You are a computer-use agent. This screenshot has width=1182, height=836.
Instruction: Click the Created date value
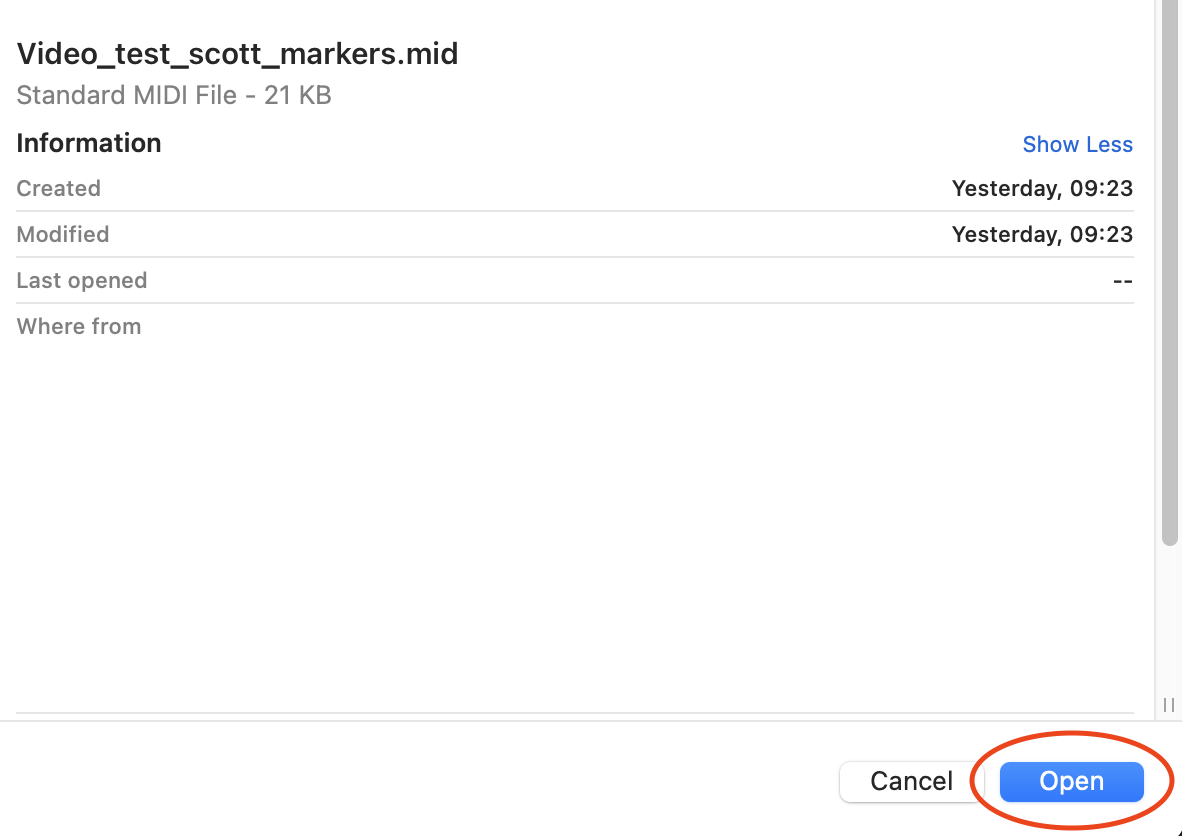1042,189
